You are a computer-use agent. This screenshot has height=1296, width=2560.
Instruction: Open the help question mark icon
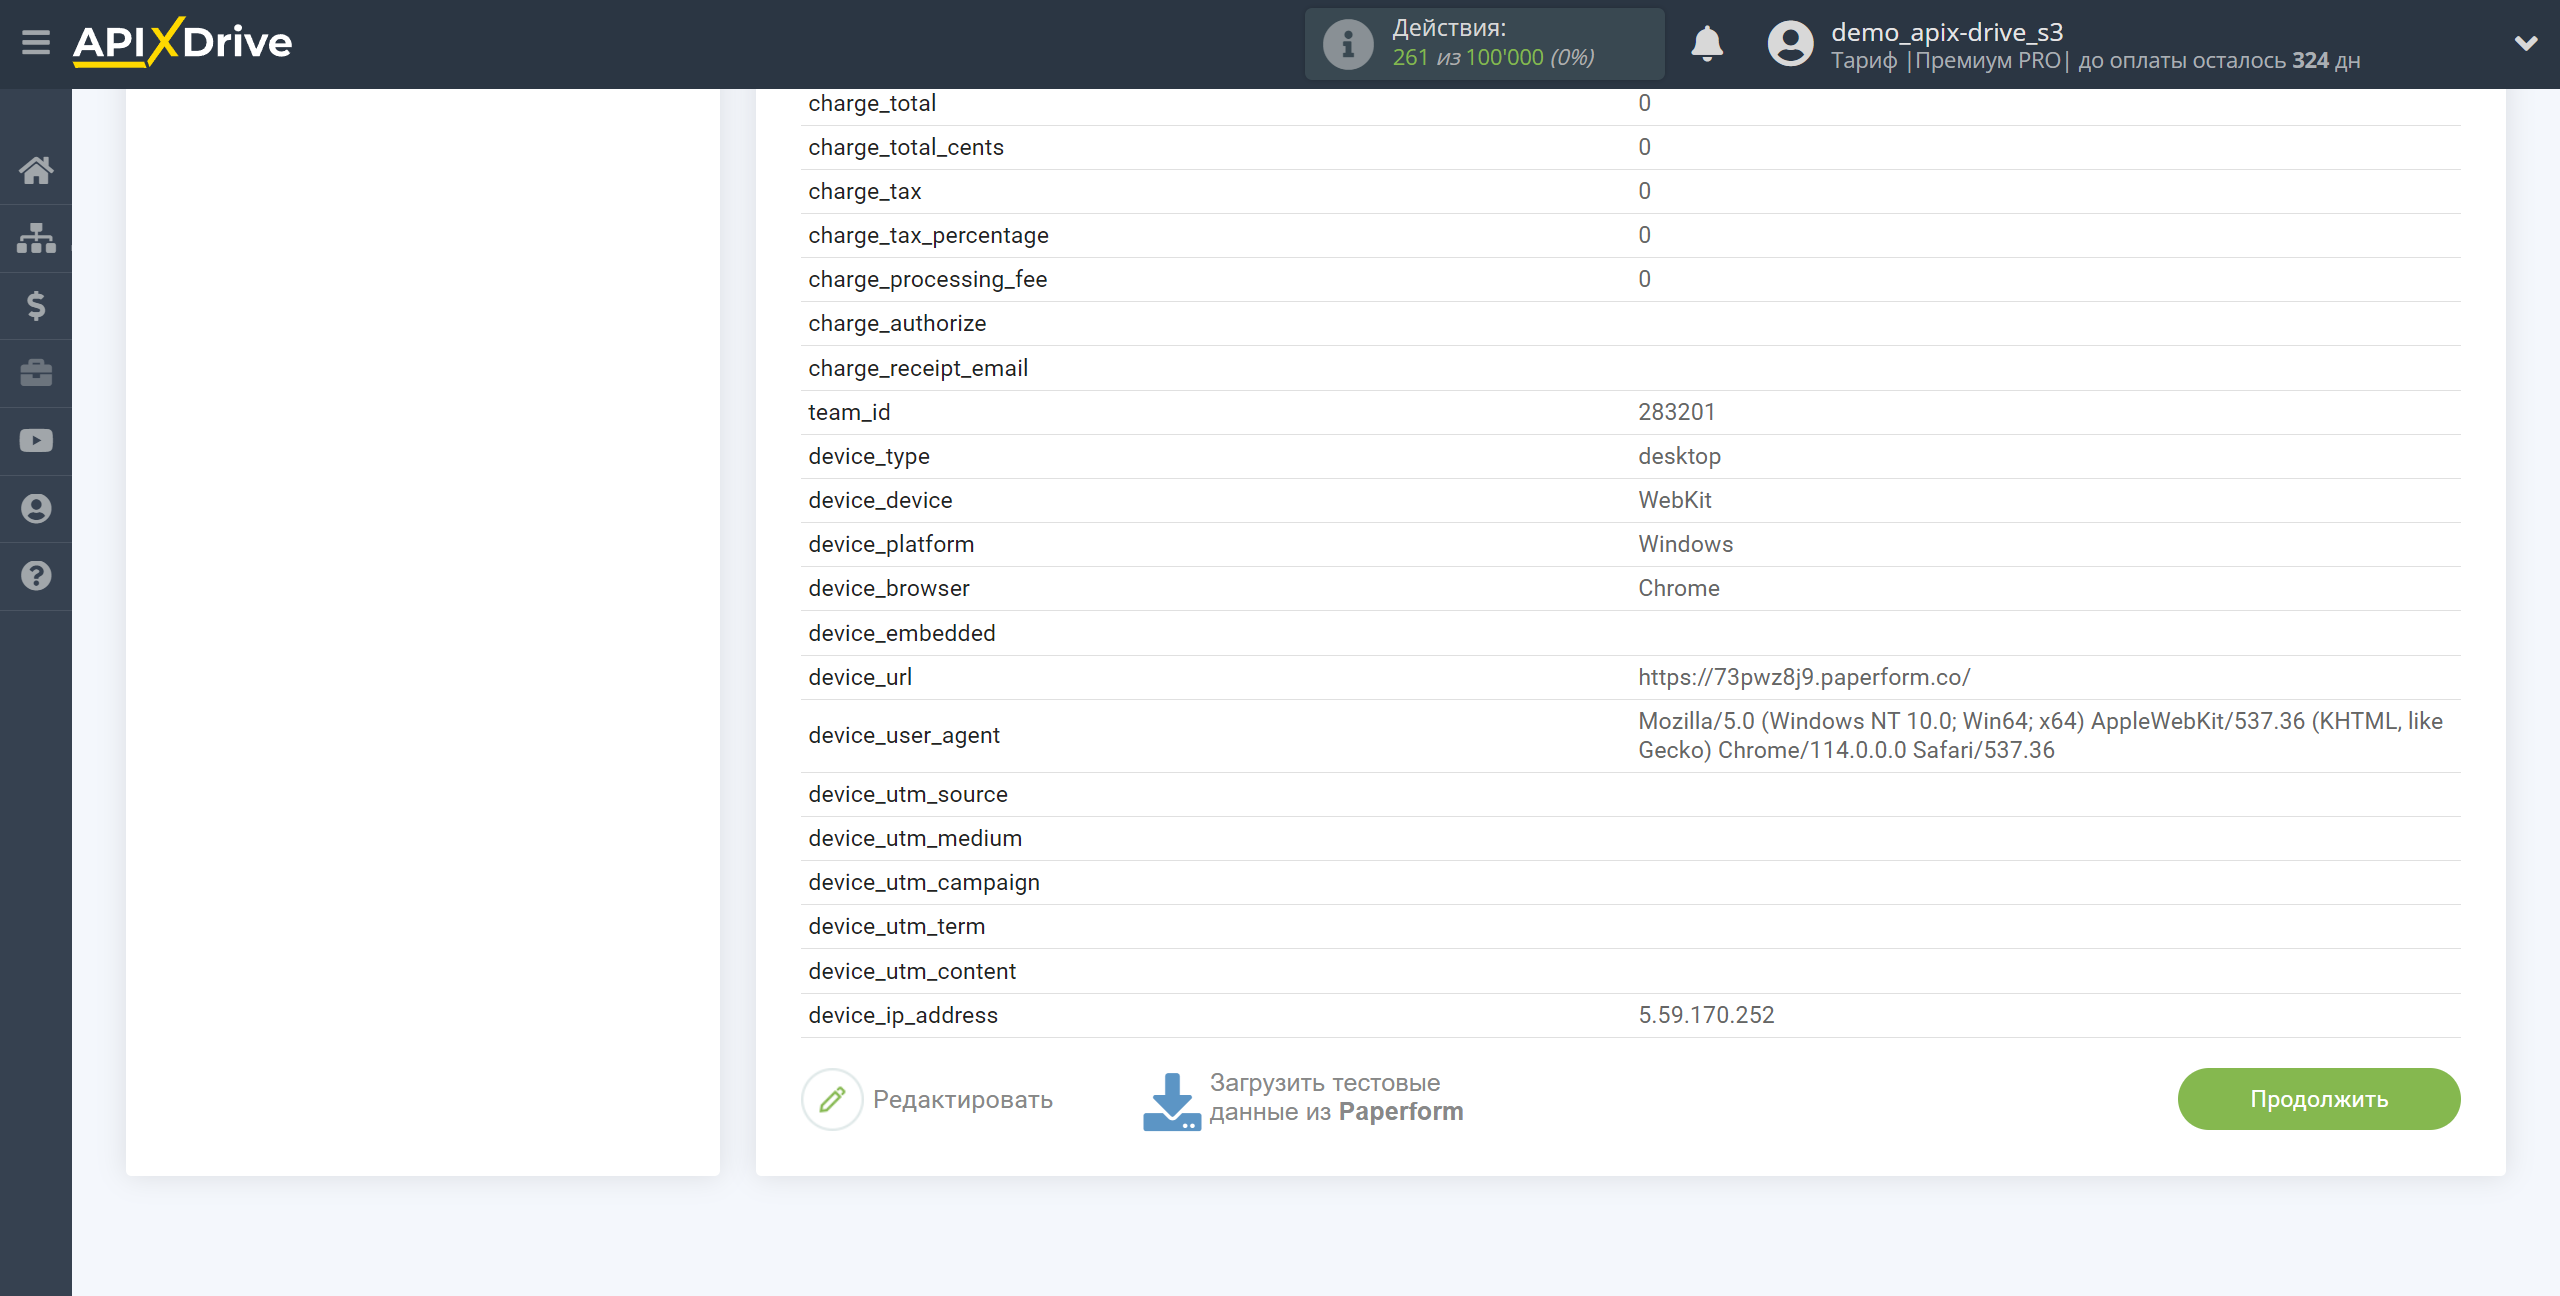tap(36, 576)
